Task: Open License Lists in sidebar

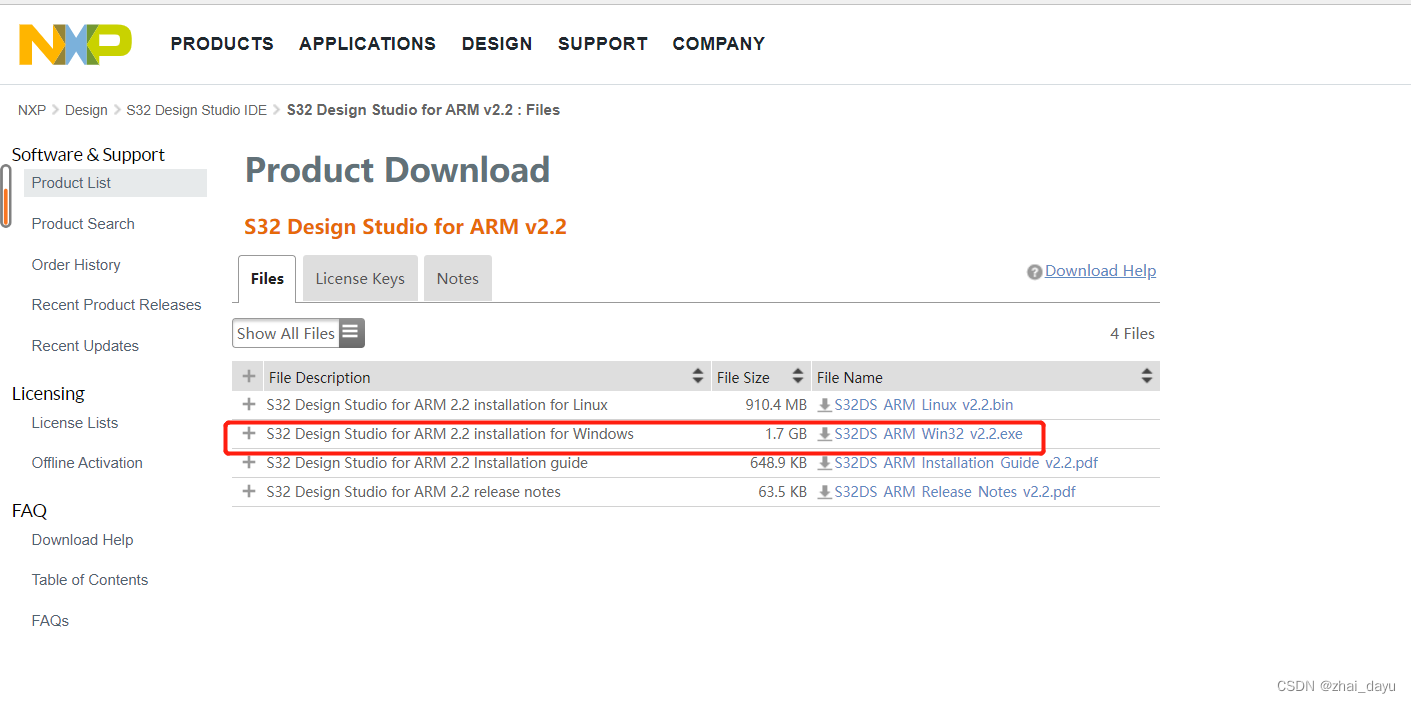Action: (x=75, y=423)
